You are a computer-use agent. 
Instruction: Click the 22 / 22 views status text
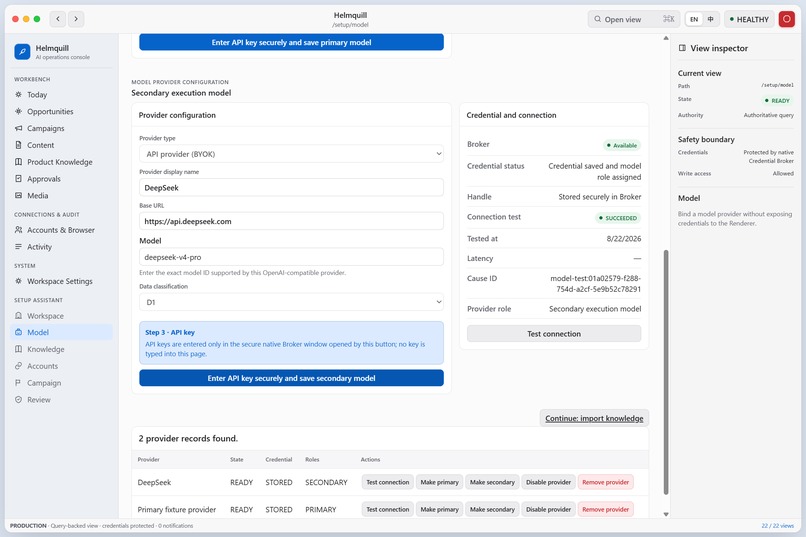click(x=777, y=526)
